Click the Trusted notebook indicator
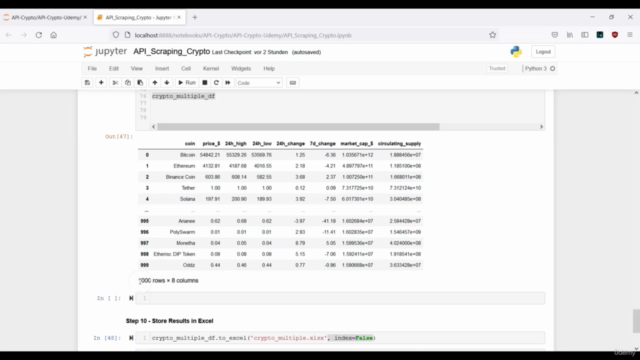Image resolution: width=640 pixels, height=360 pixels. coord(497,69)
